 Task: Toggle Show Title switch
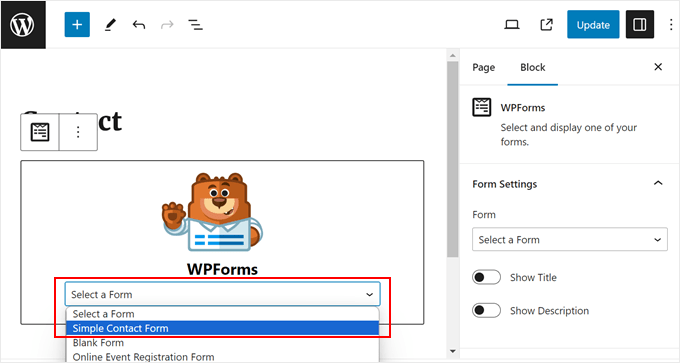486,277
